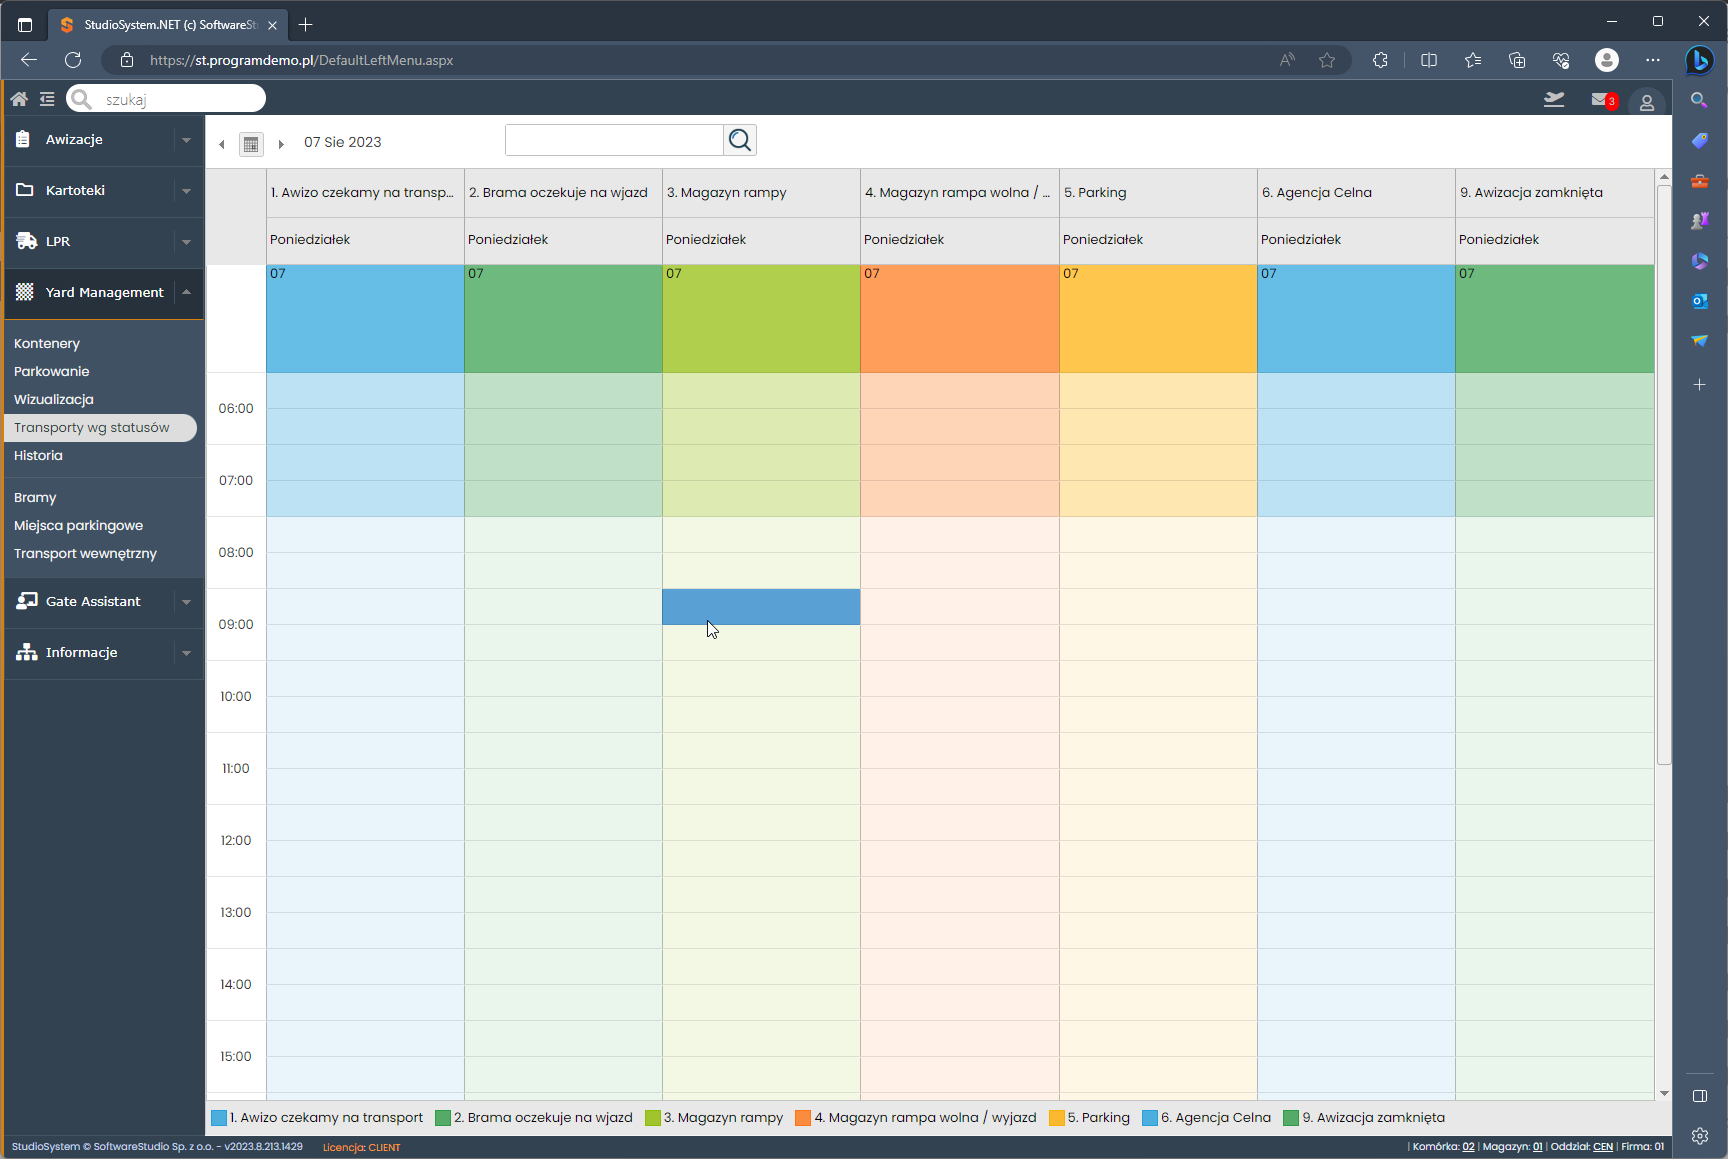
Task: Go to the next day arrow
Action: click(281, 144)
